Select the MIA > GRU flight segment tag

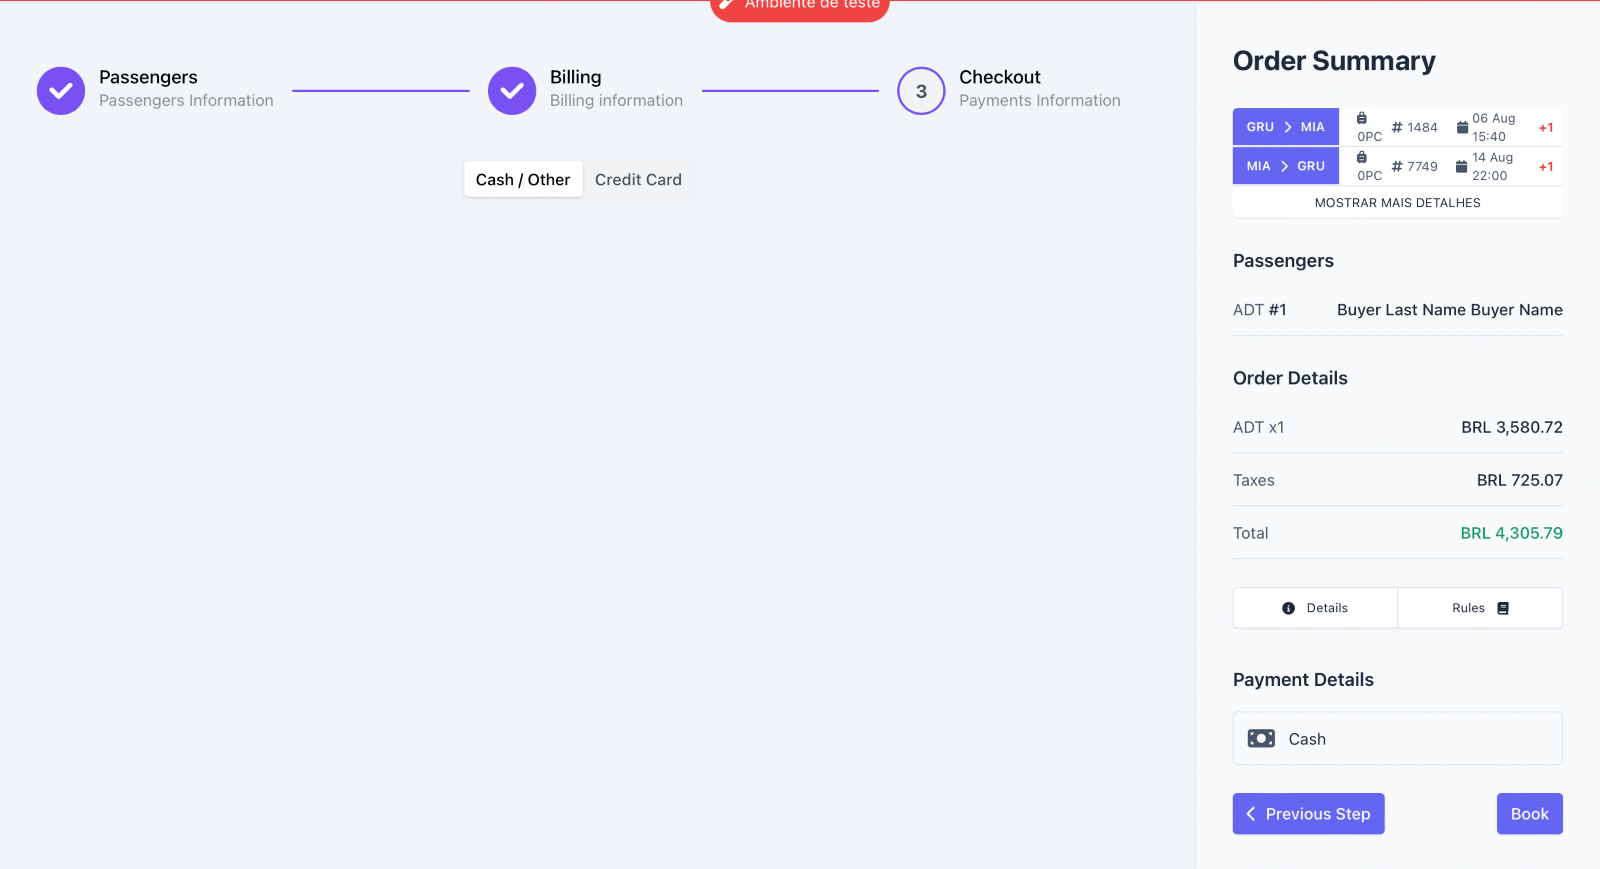(1286, 166)
